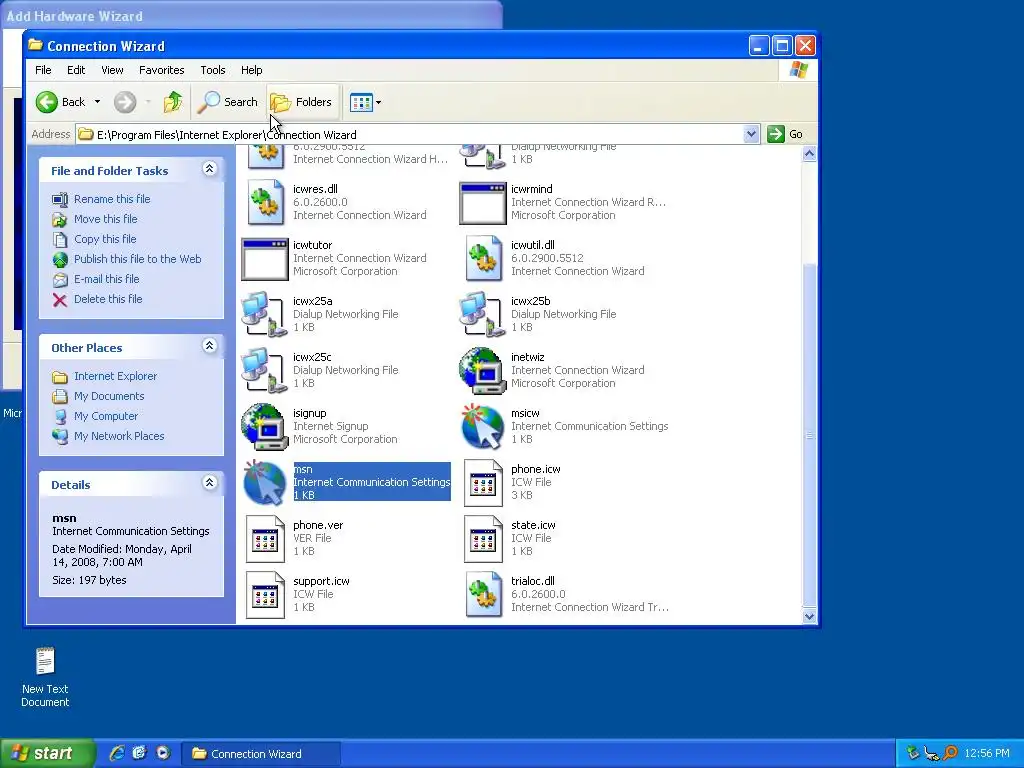Select the trialoc.dll file icon
Screen dimensions: 1024x768
[x=483, y=596]
